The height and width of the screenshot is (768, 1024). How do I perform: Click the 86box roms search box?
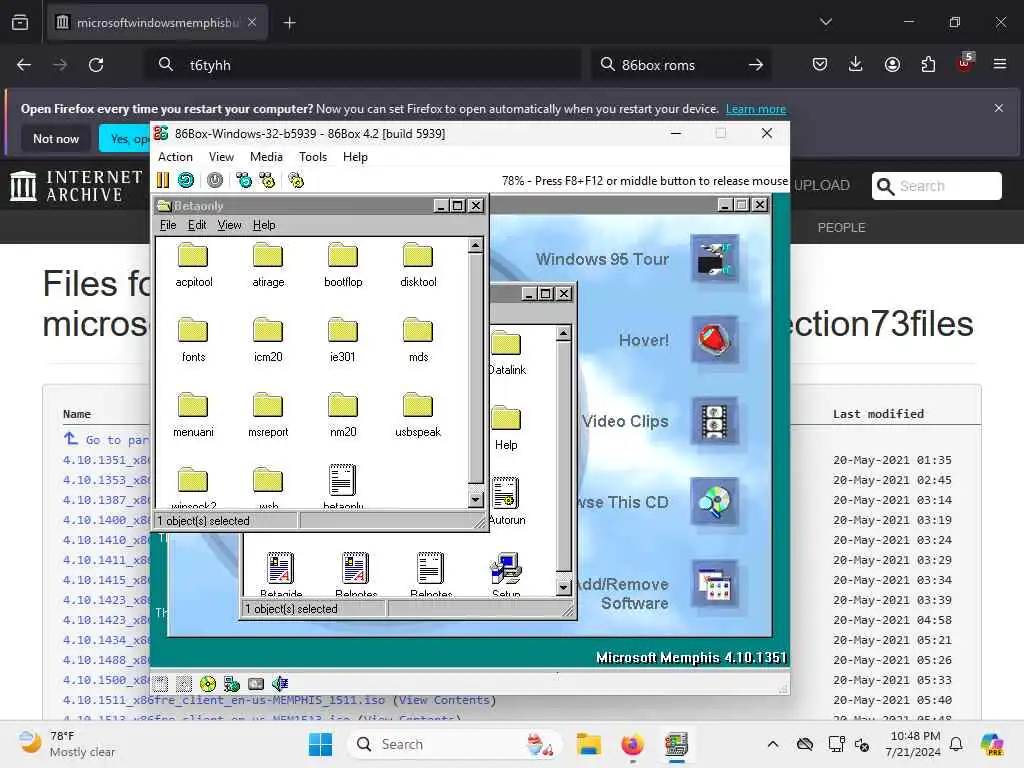[681, 65]
